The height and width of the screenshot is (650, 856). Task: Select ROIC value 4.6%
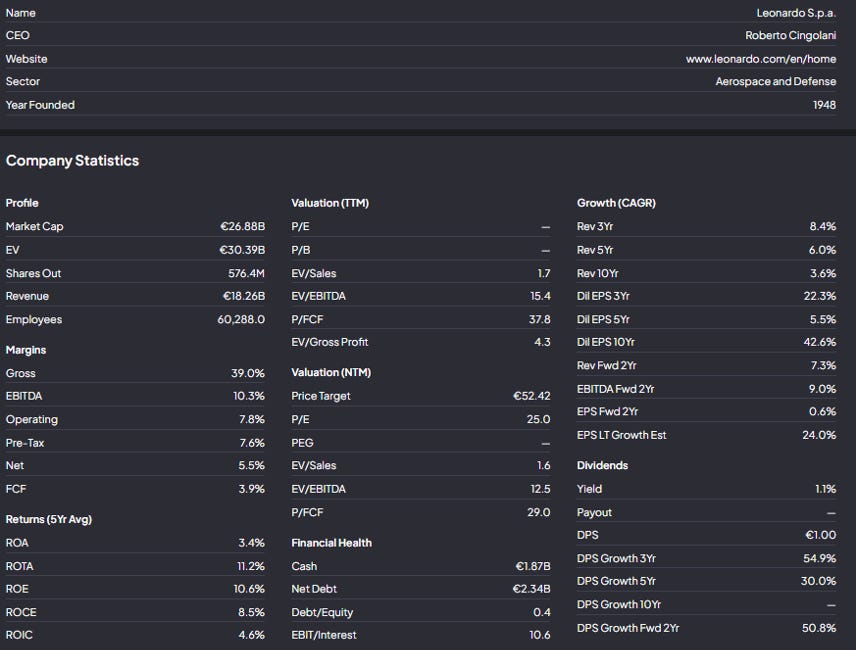[252, 635]
